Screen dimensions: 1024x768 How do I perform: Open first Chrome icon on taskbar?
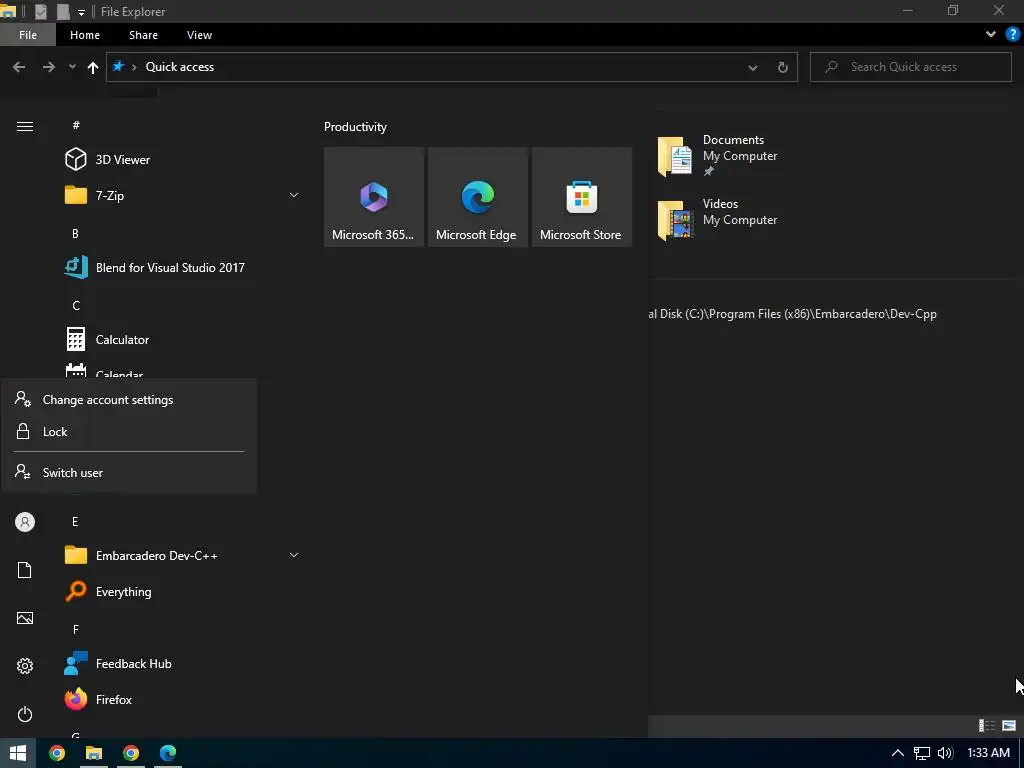(57, 753)
